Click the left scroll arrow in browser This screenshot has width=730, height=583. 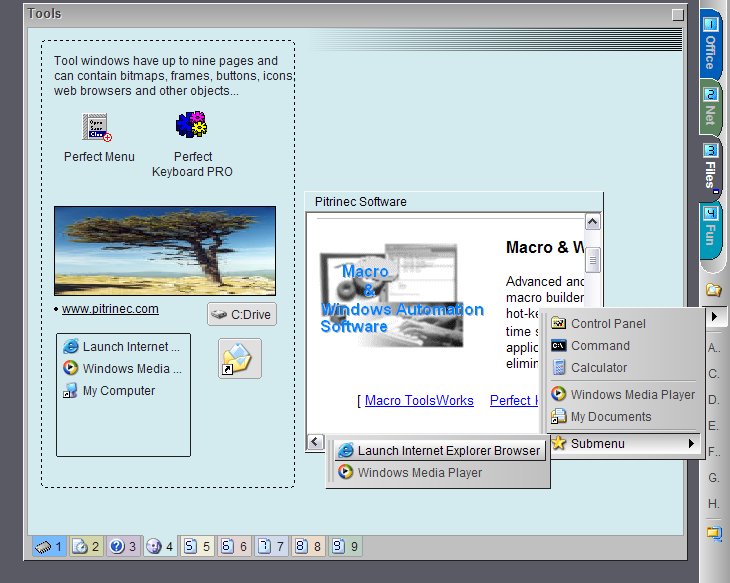tap(315, 441)
